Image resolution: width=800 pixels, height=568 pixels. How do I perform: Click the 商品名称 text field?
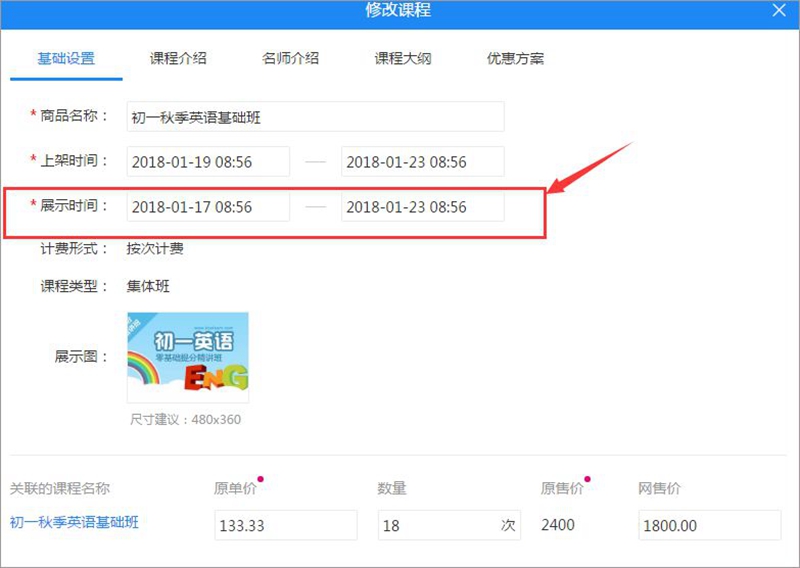315,117
